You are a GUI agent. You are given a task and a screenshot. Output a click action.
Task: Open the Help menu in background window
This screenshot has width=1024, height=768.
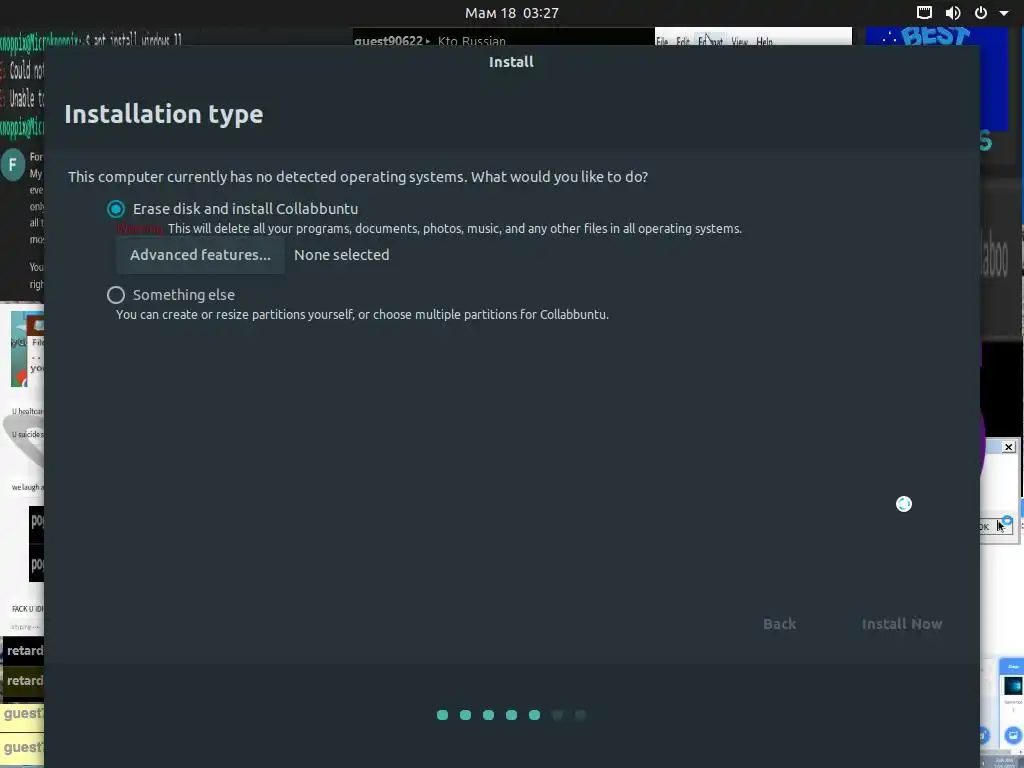coord(764,41)
